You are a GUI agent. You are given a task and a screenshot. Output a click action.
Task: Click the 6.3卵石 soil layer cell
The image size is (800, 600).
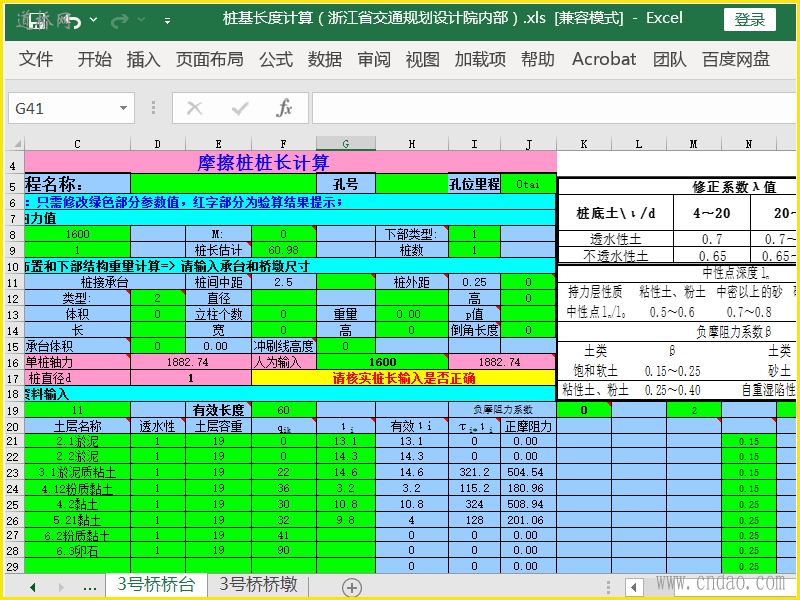tap(78, 551)
